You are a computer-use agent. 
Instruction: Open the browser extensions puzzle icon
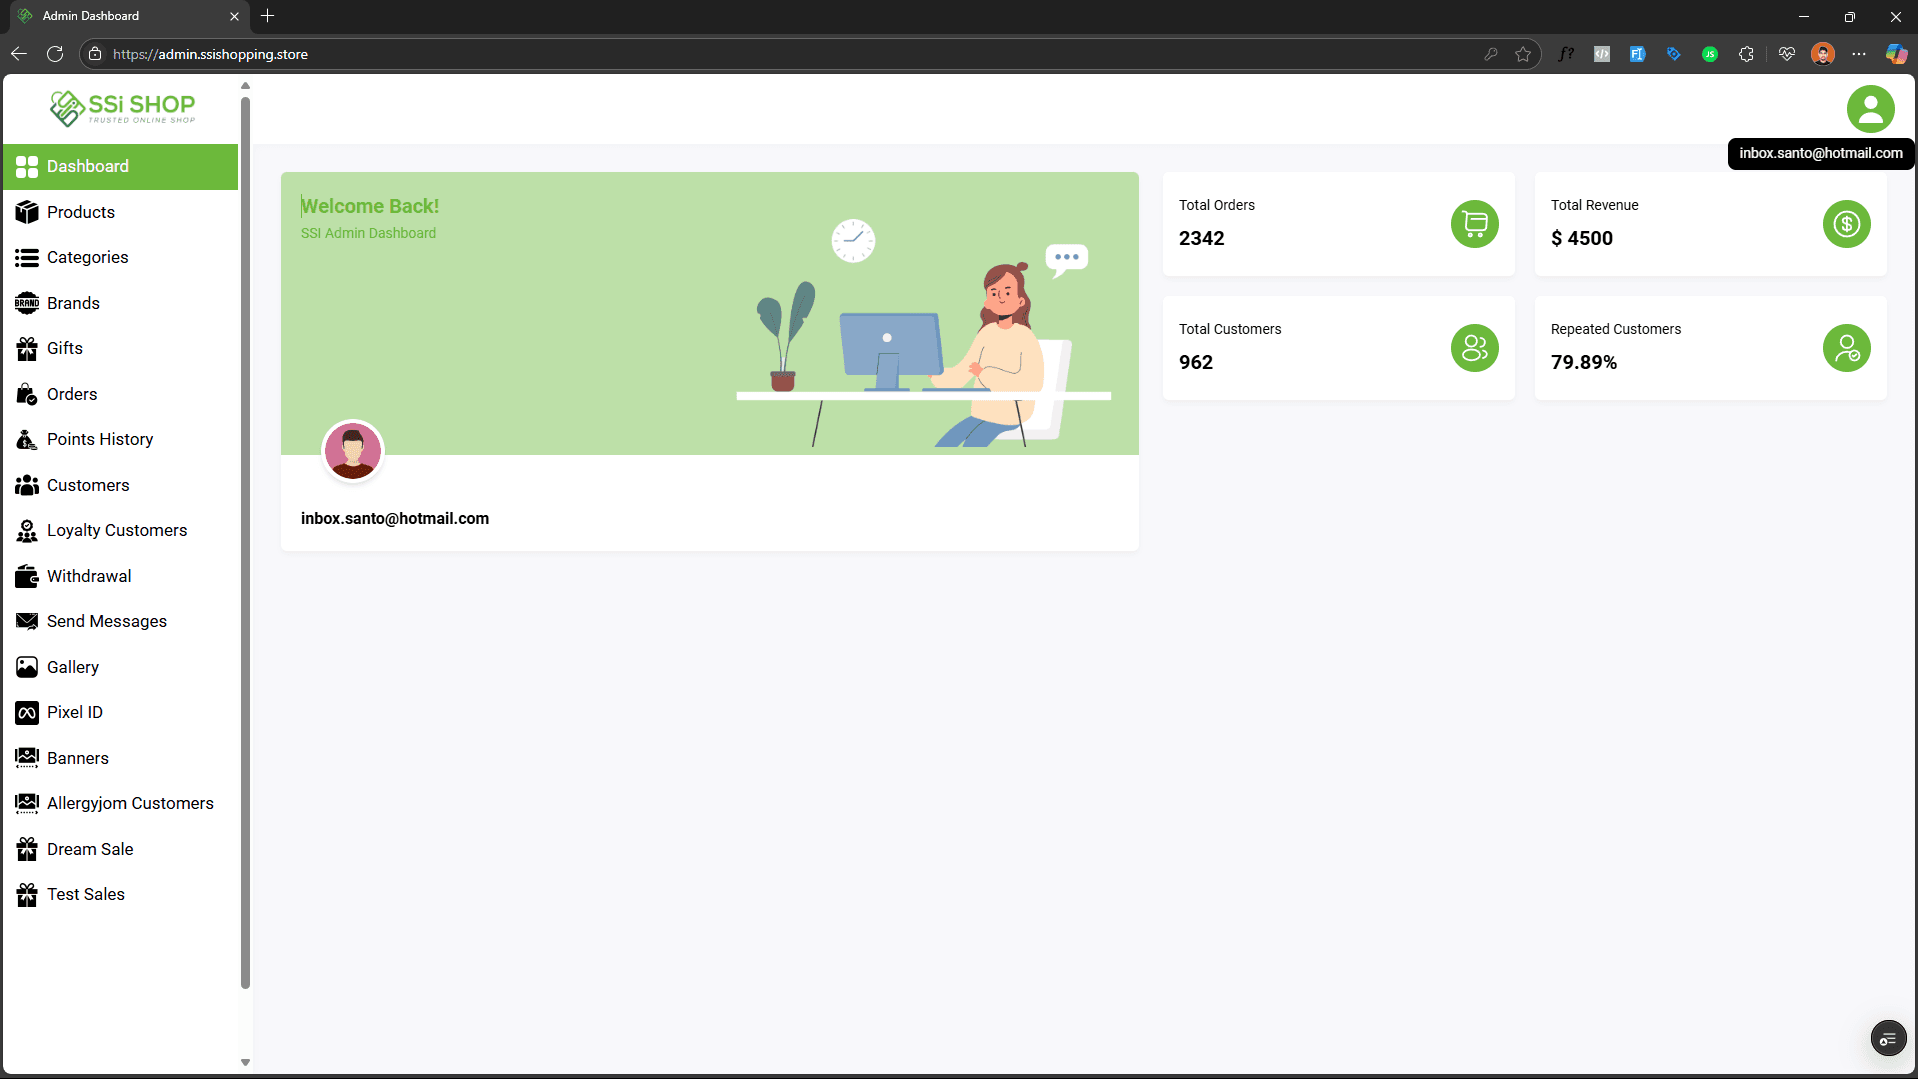(x=1746, y=54)
